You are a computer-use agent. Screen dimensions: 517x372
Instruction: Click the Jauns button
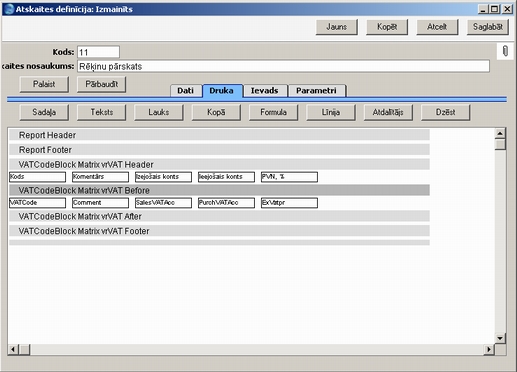pyautogui.click(x=337, y=27)
